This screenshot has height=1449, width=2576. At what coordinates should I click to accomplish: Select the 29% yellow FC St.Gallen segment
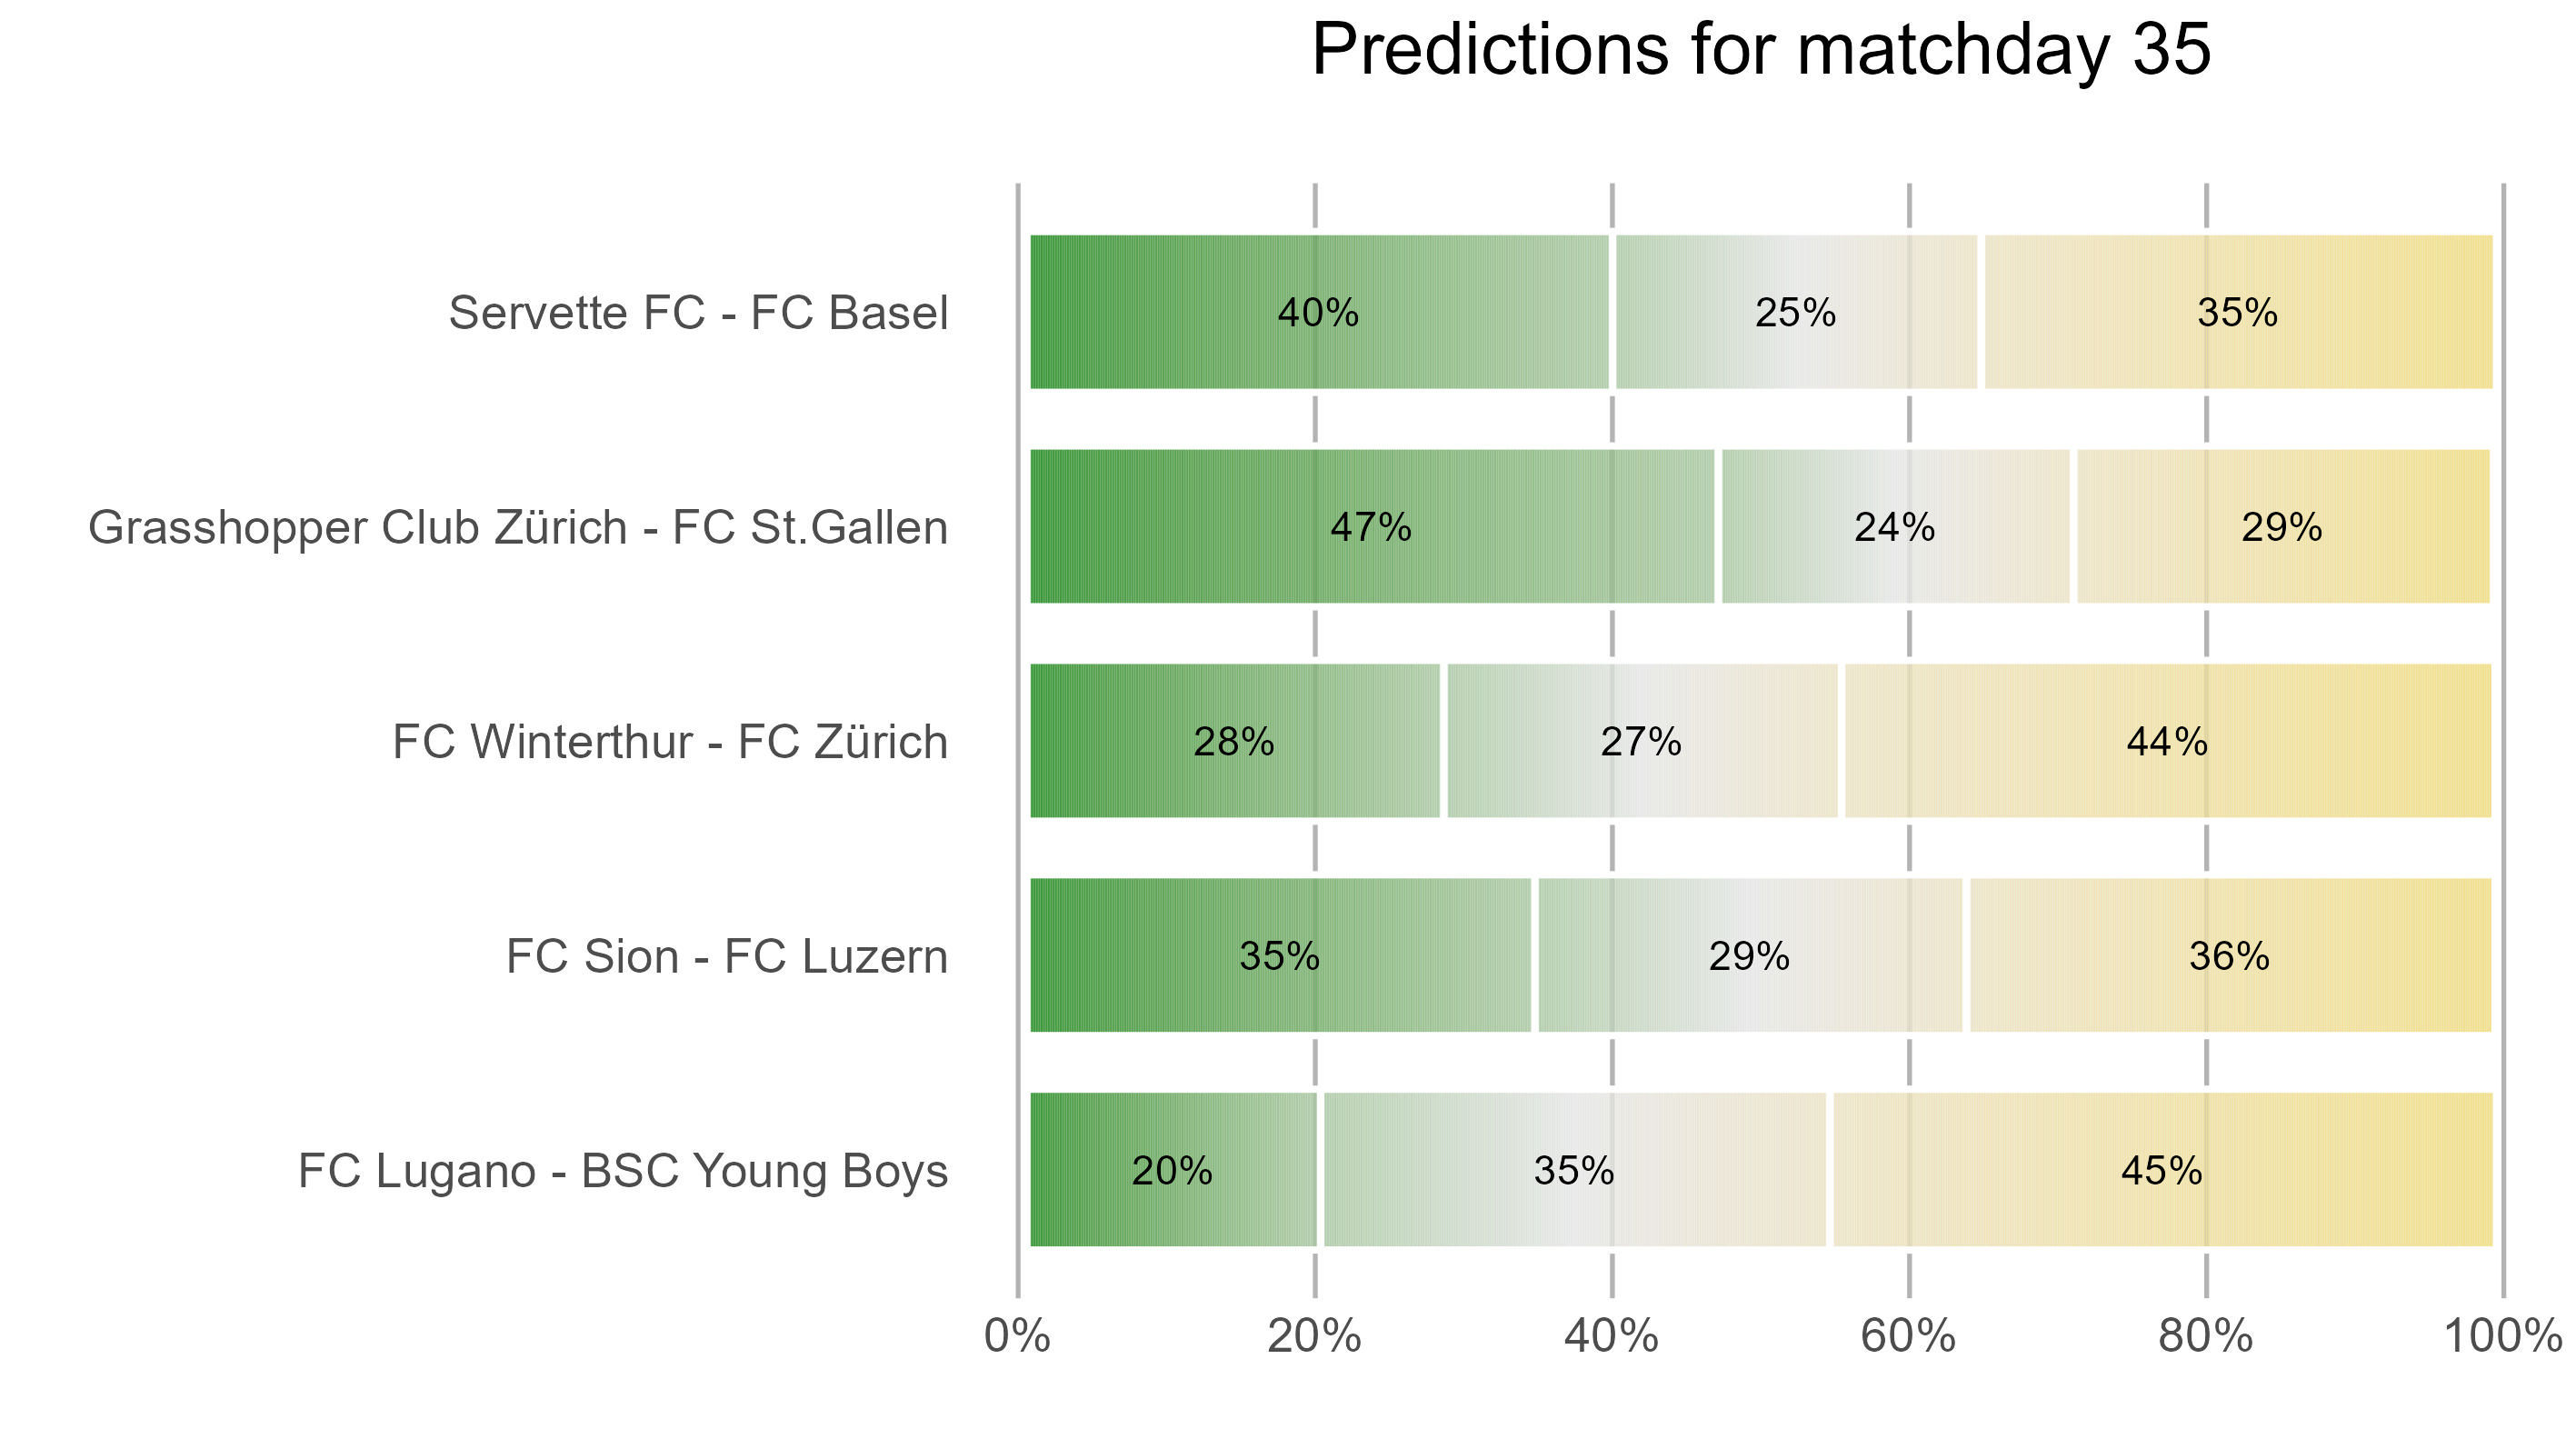coord(2282,527)
